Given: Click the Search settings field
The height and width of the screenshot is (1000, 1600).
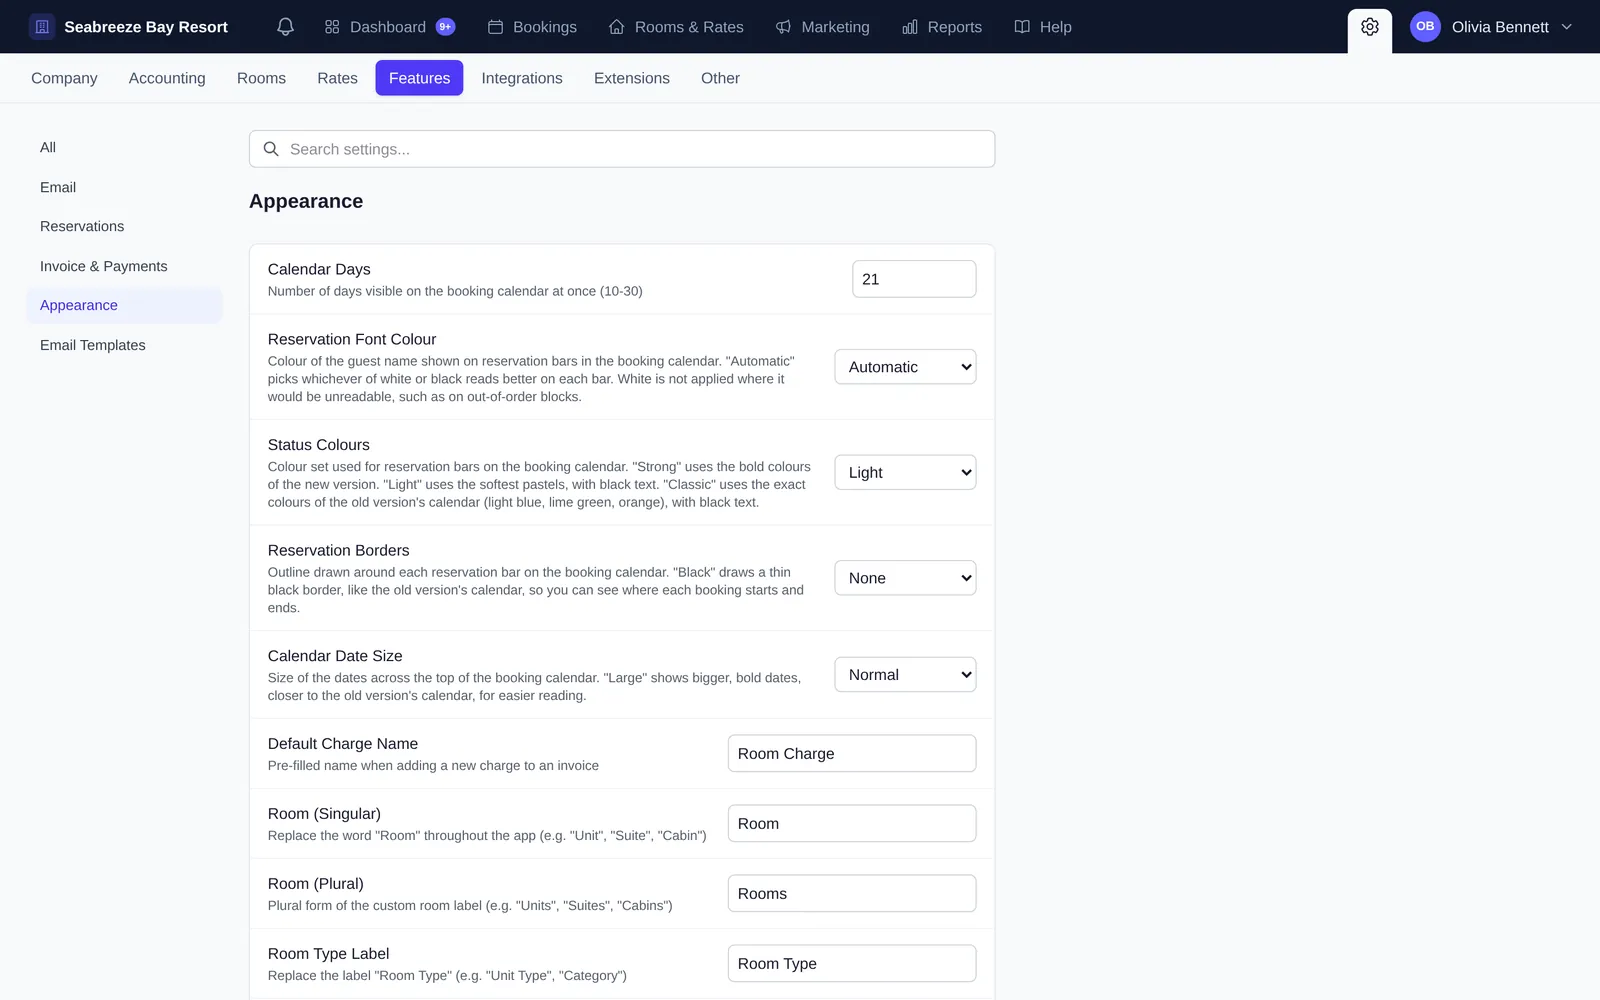Looking at the screenshot, I should [622, 149].
